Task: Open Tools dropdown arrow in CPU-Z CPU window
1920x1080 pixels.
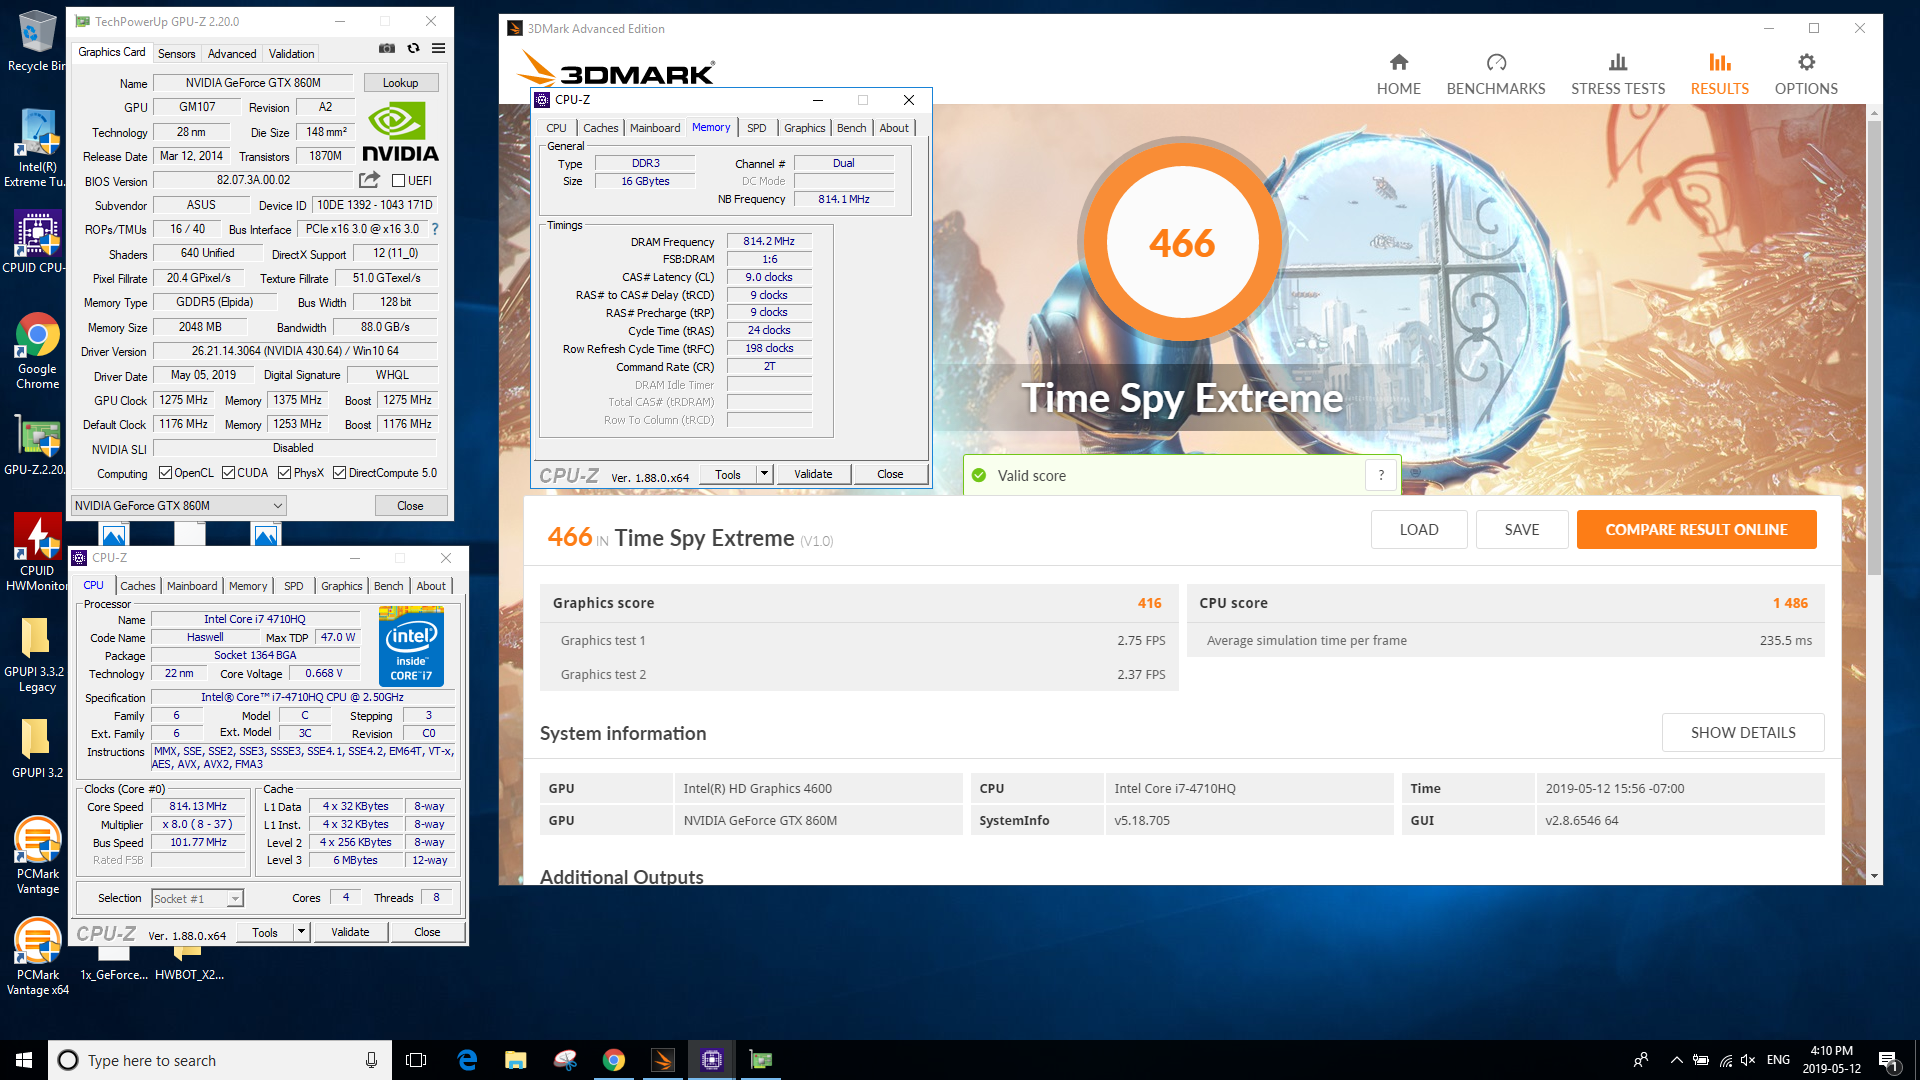Action: coord(301,932)
